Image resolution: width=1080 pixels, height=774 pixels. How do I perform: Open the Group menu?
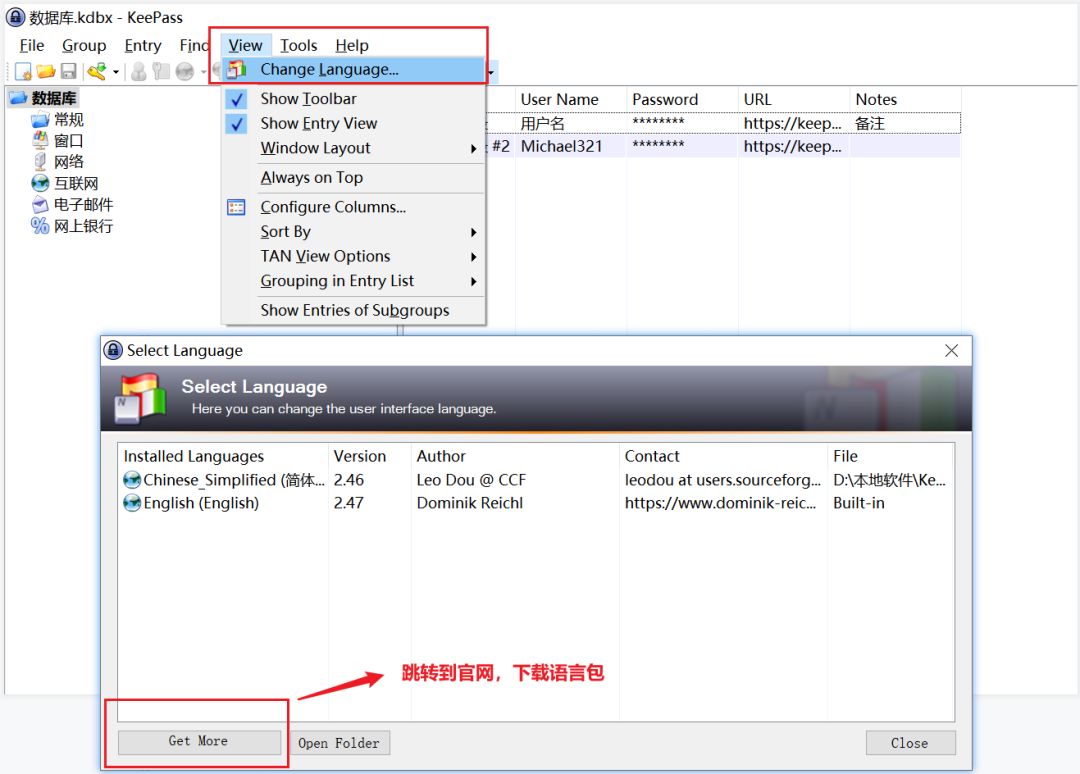tap(84, 45)
